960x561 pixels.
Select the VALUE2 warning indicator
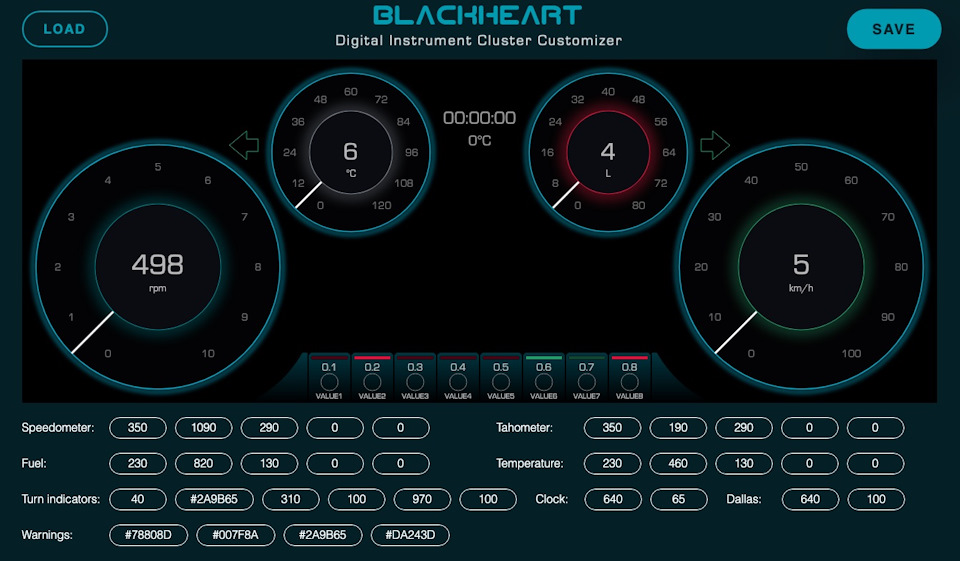(372, 381)
